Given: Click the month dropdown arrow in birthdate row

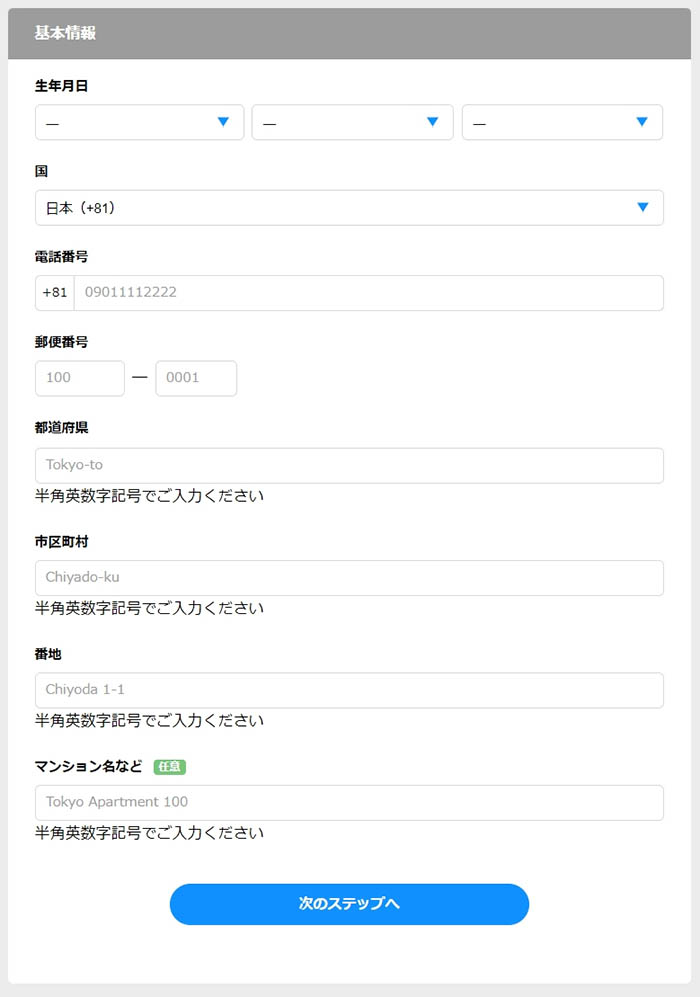Looking at the screenshot, I should [x=432, y=122].
